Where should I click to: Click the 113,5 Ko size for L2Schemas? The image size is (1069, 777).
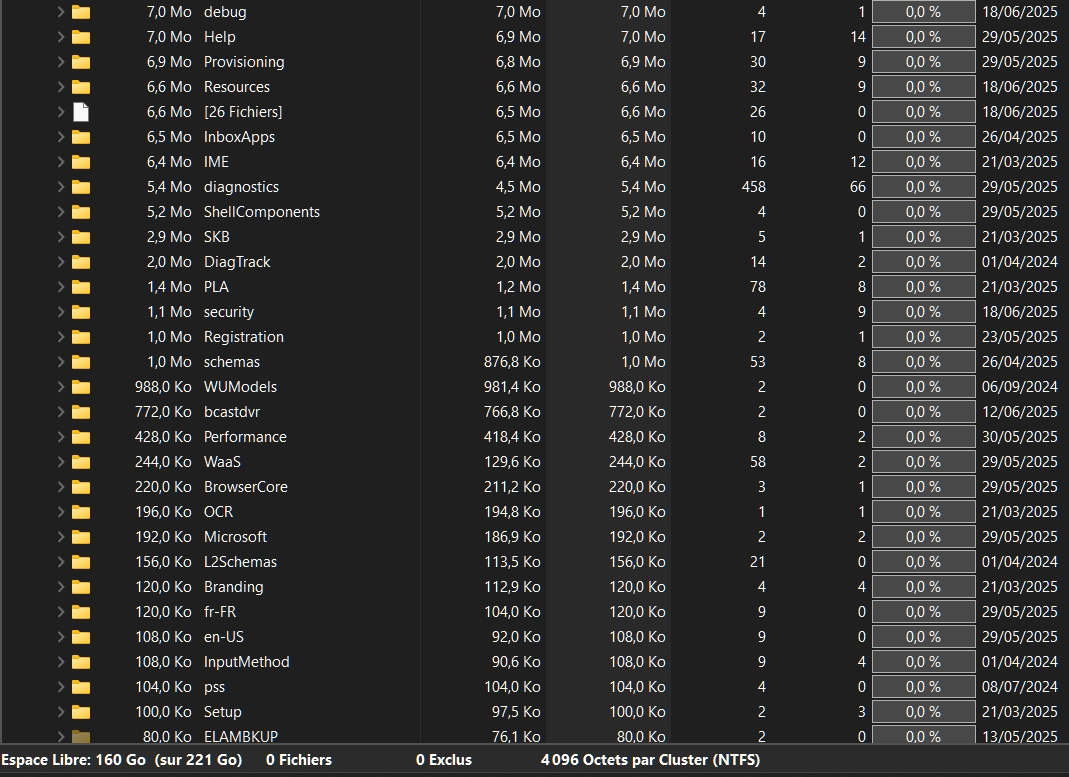click(x=513, y=562)
